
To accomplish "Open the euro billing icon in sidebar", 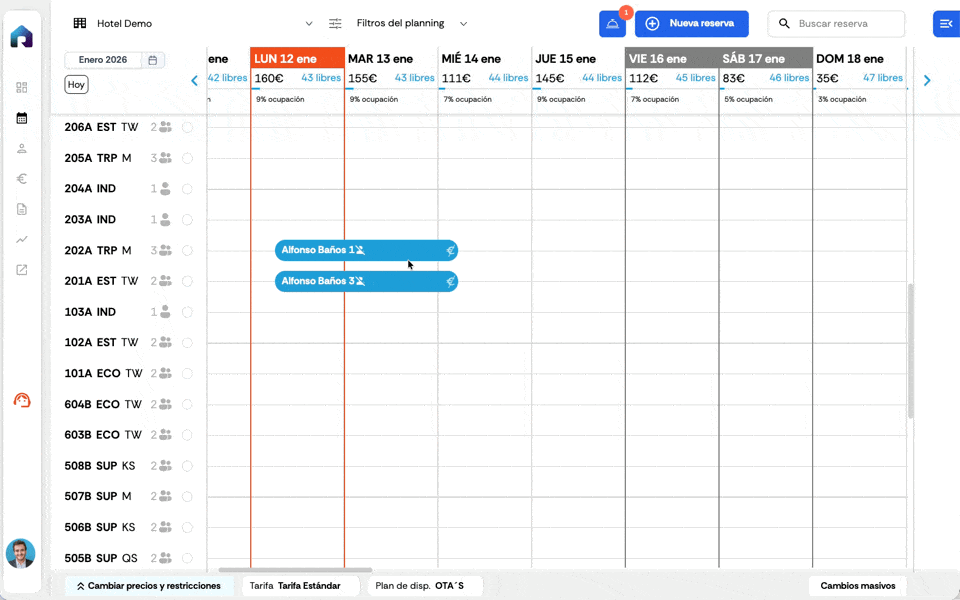I will 22,179.
